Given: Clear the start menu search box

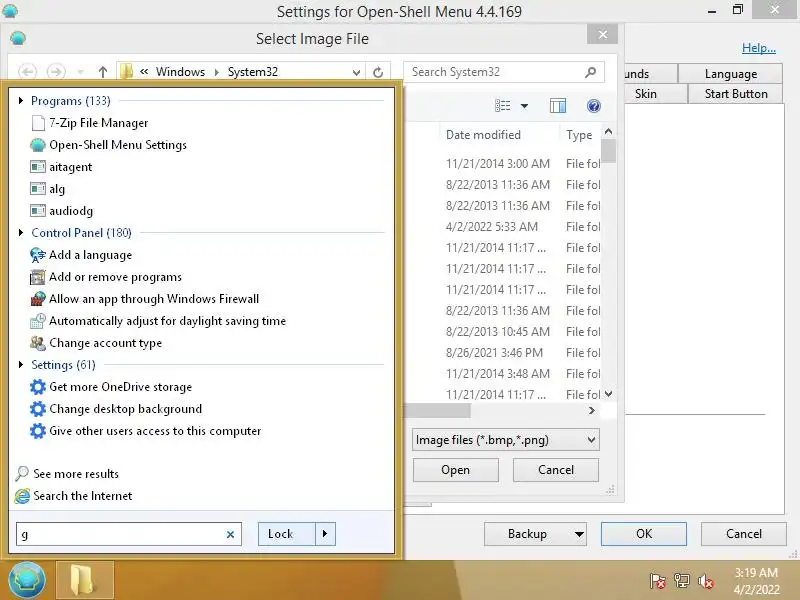Looking at the screenshot, I should 230,534.
